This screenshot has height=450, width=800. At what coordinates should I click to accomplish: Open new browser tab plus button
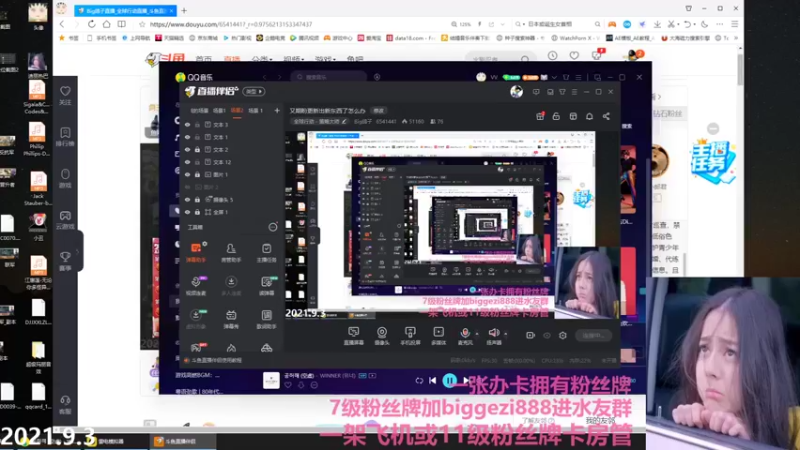(x=184, y=10)
